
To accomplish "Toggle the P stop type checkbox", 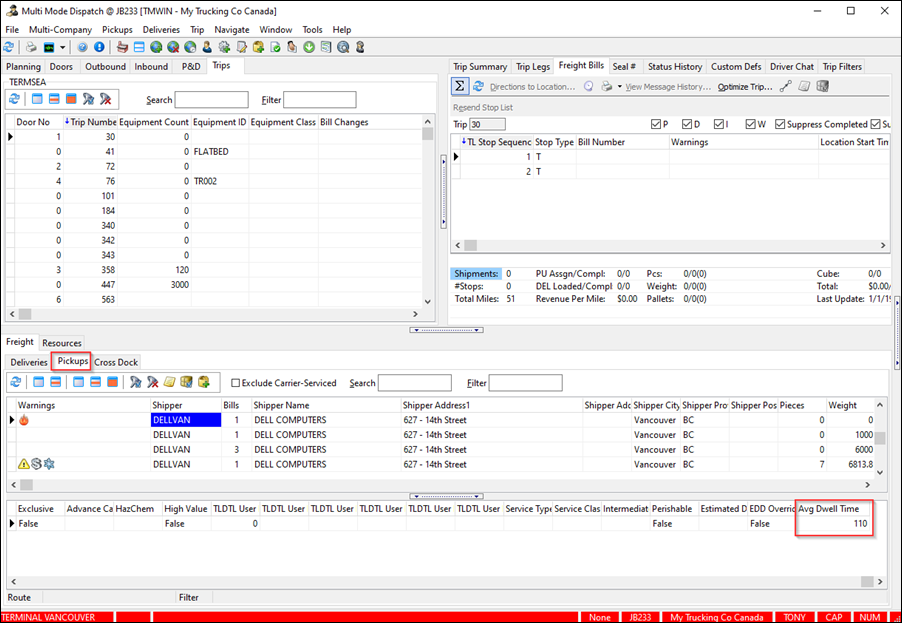I will pos(655,124).
